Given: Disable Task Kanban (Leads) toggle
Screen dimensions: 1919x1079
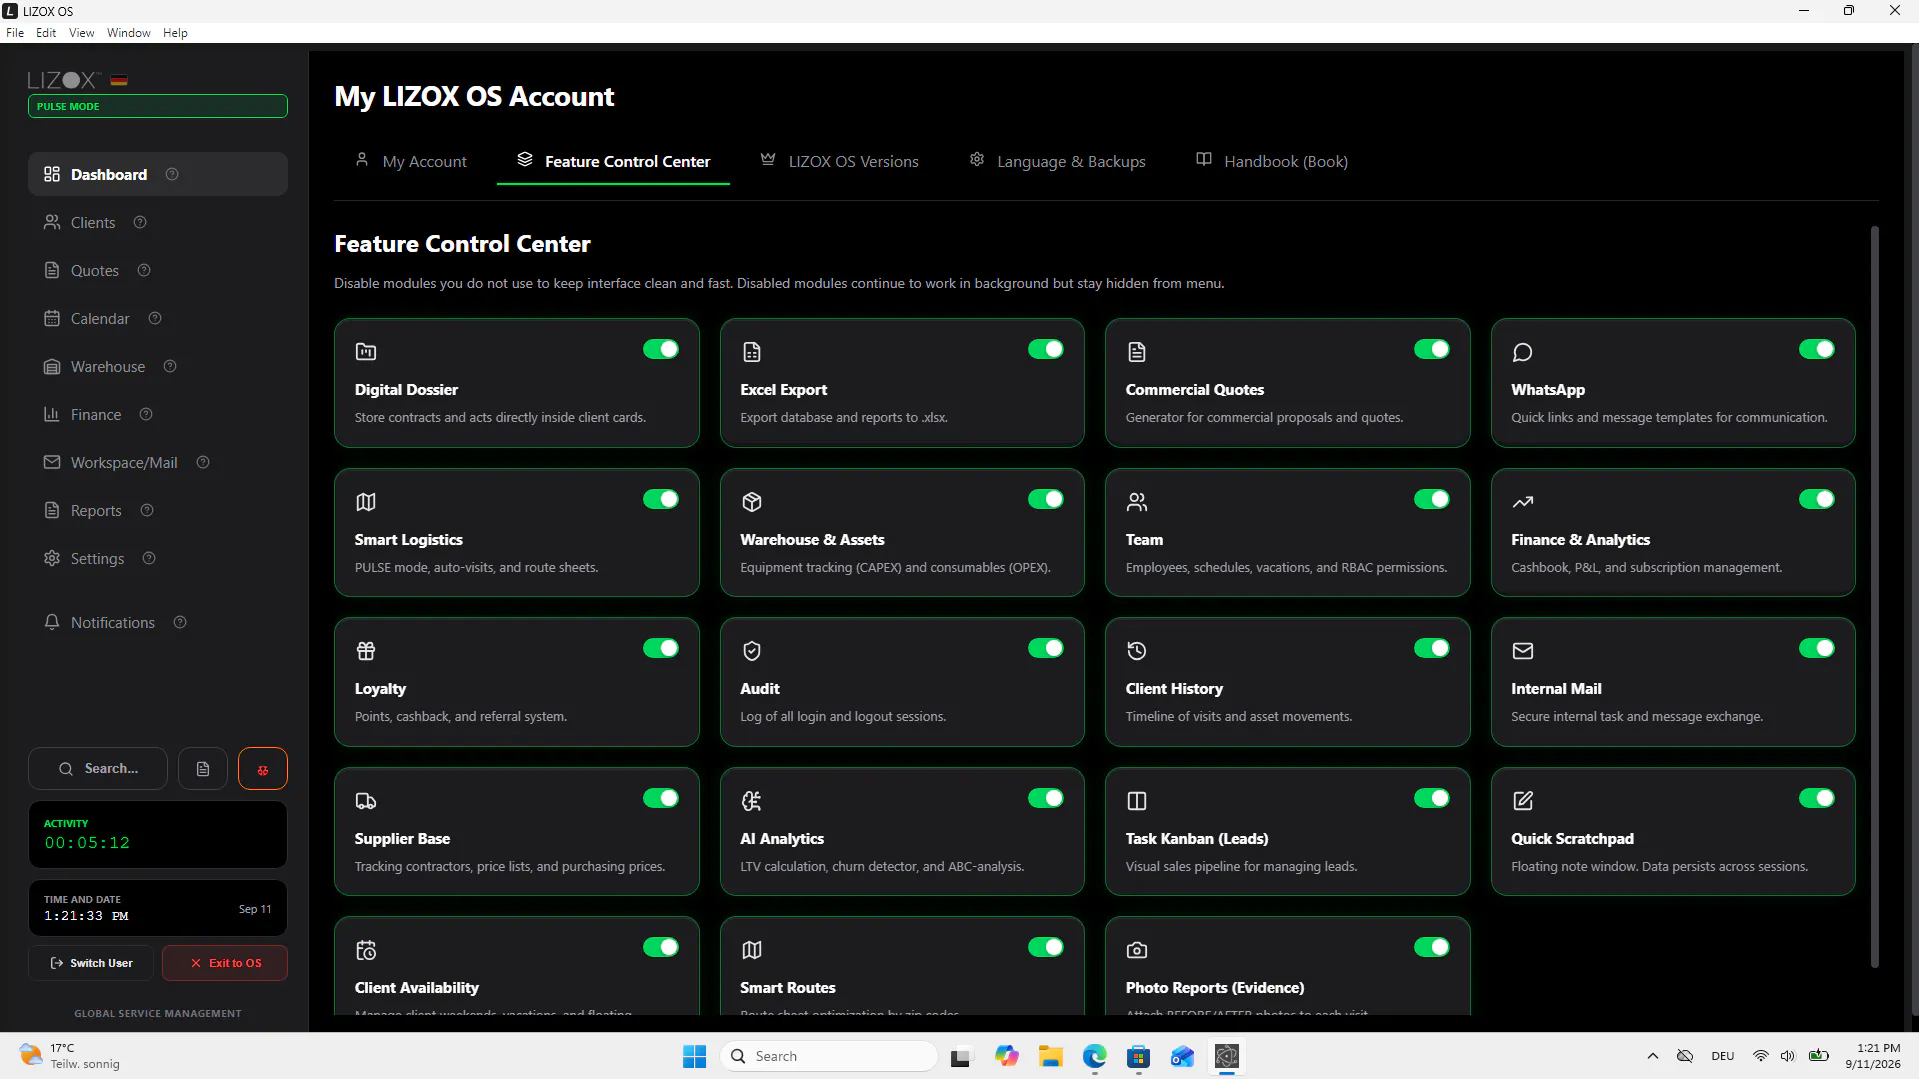Looking at the screenshot, I should point(1432,798).
